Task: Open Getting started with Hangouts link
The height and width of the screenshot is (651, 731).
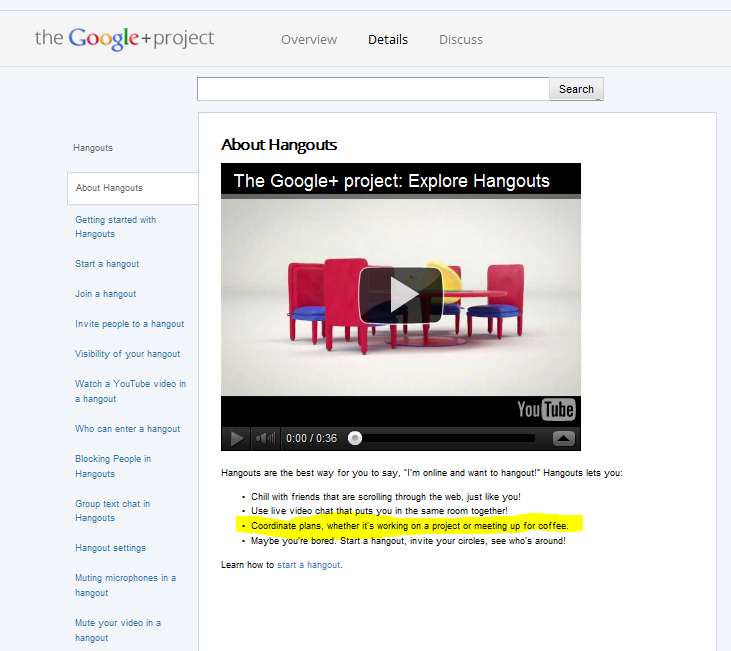Action: pyautogui.click(x=115, y=227)
